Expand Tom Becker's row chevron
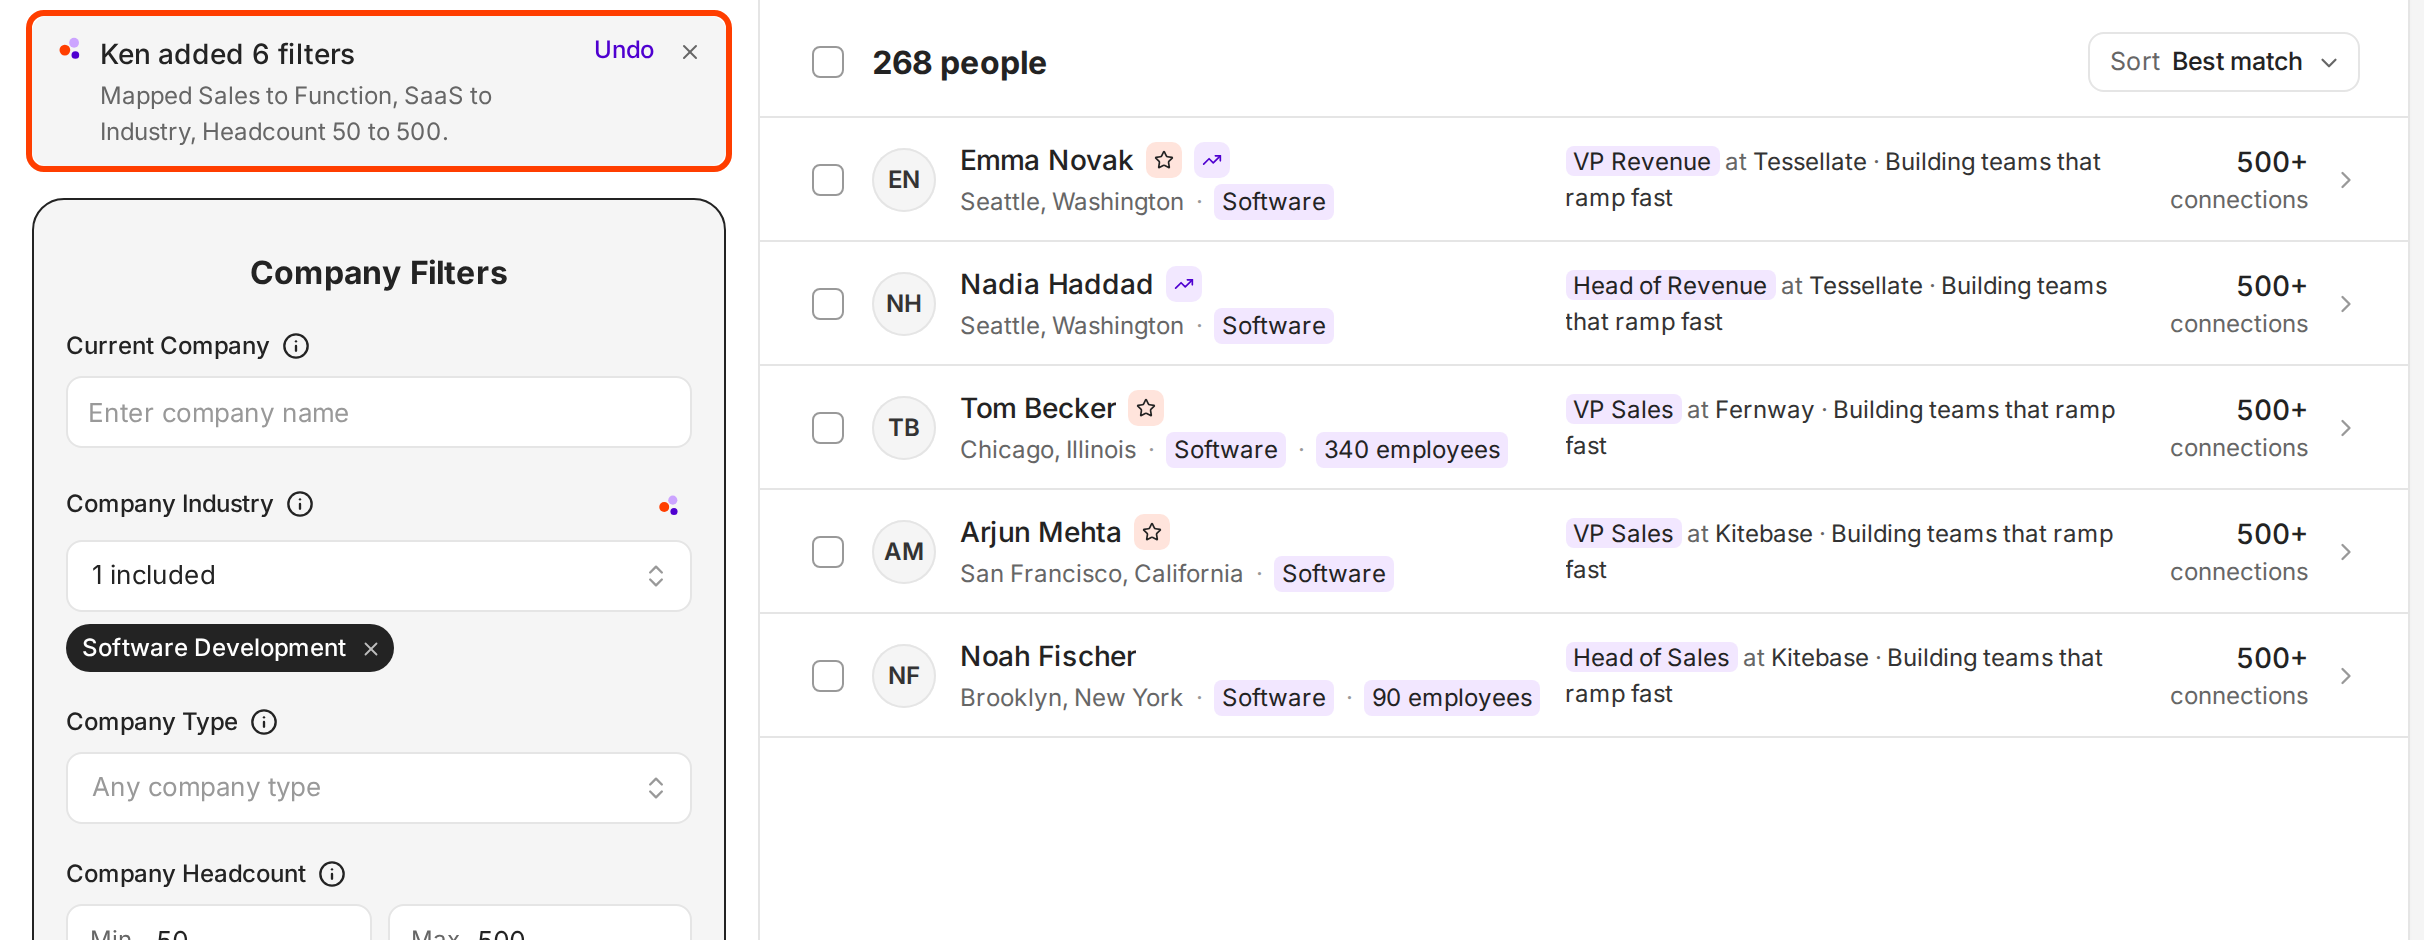Viewport: 2424px width, 940px height. tap(2345, 428)
